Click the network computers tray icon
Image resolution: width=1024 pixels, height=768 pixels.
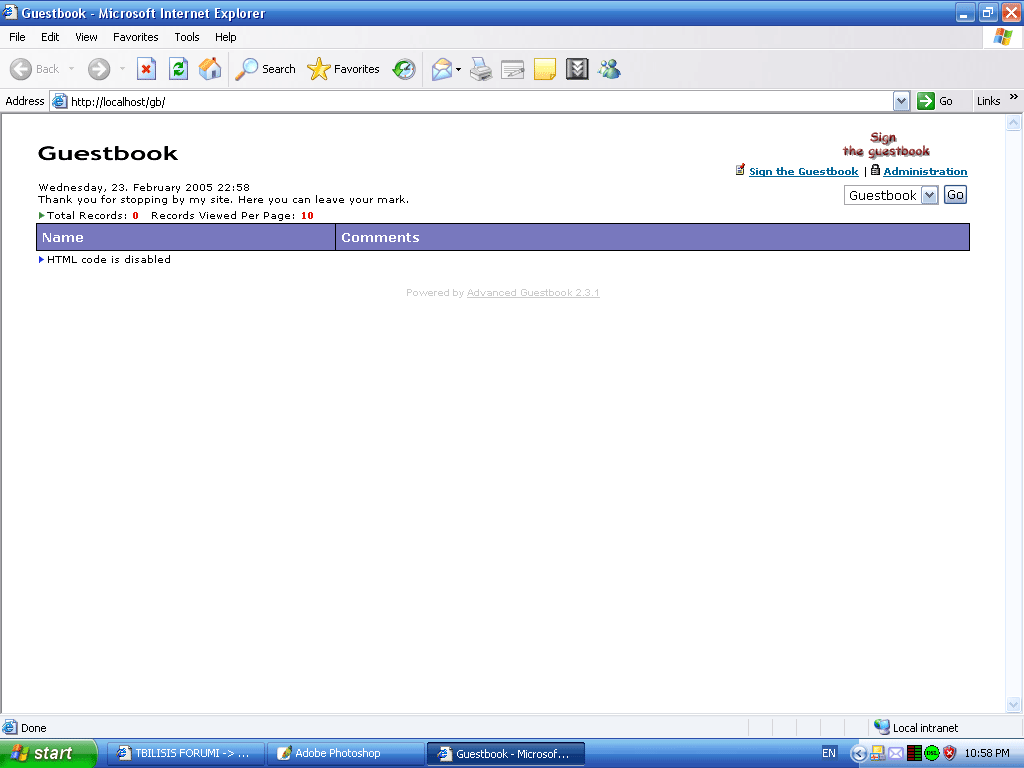pyautogui.click(x=877, y=753)
